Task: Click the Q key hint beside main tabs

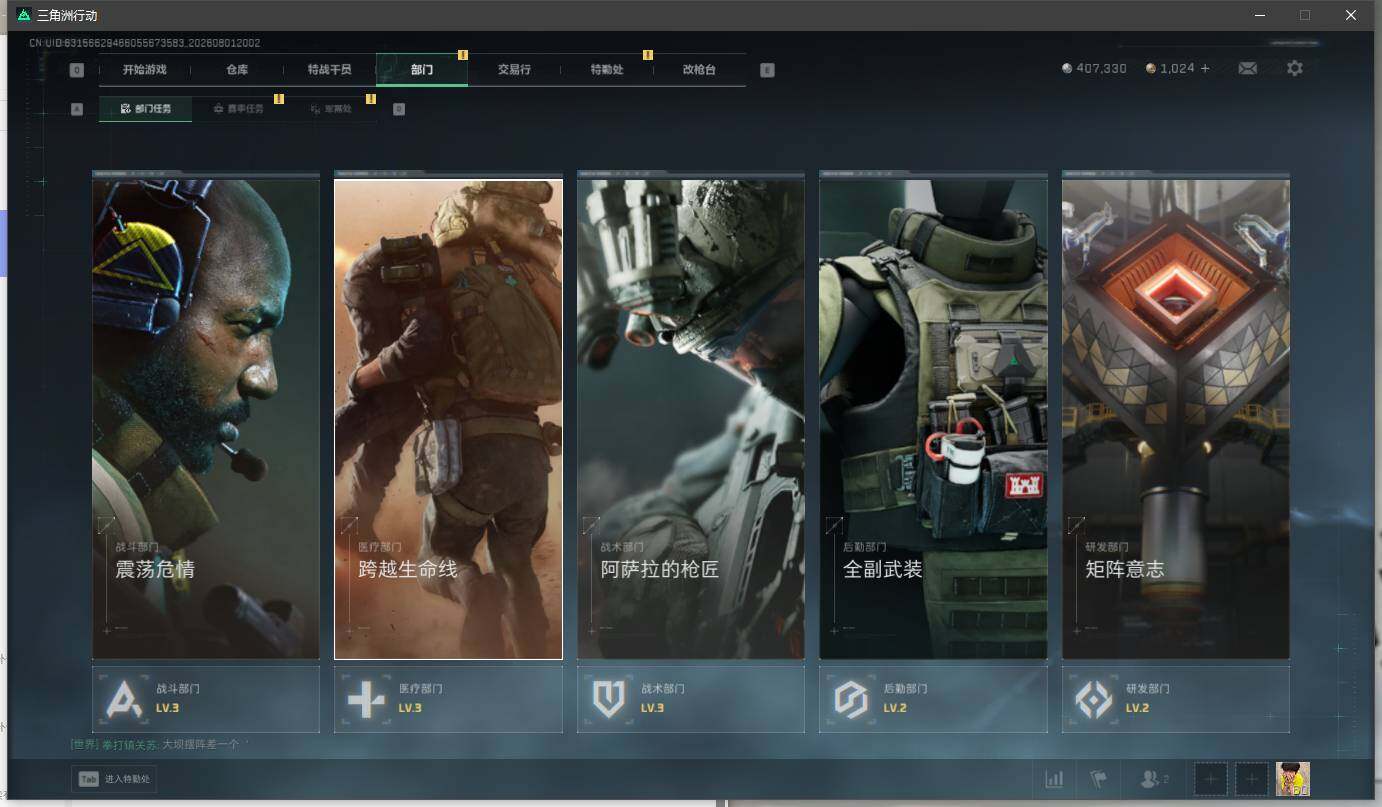Action: click(77, 70)
